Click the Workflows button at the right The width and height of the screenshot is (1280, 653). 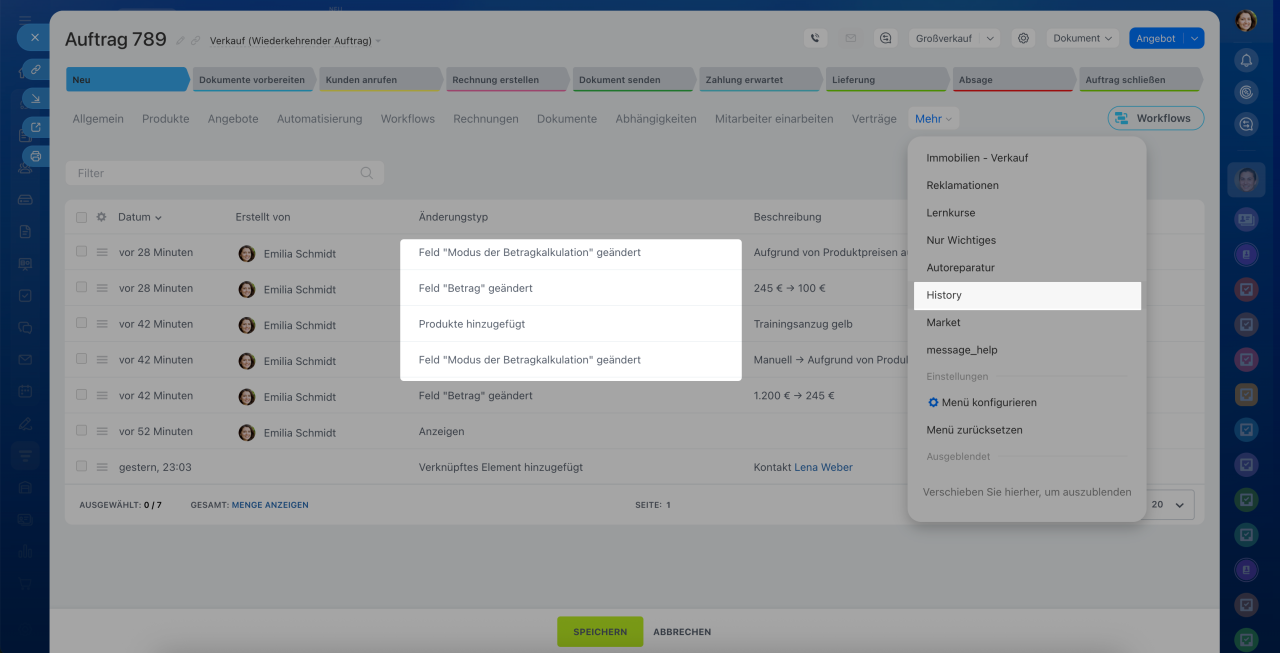click(1156, 118)
